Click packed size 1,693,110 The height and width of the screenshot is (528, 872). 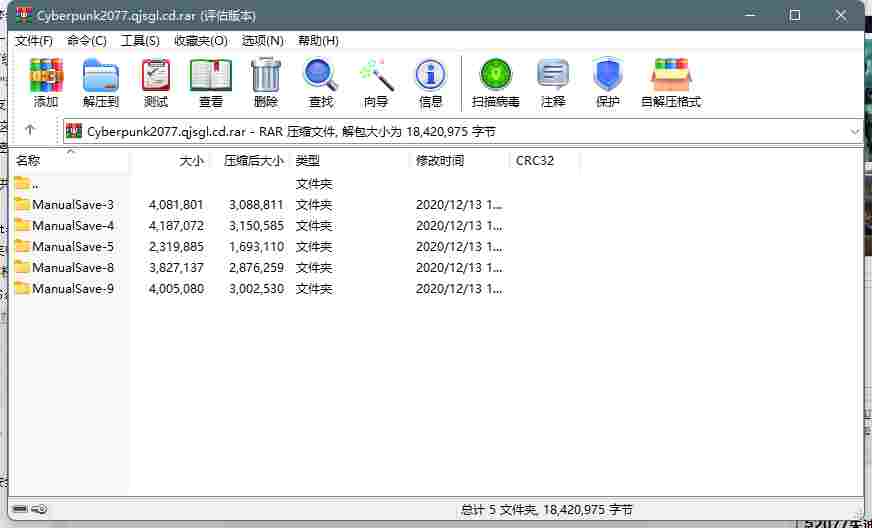click(x=256, y=246)
